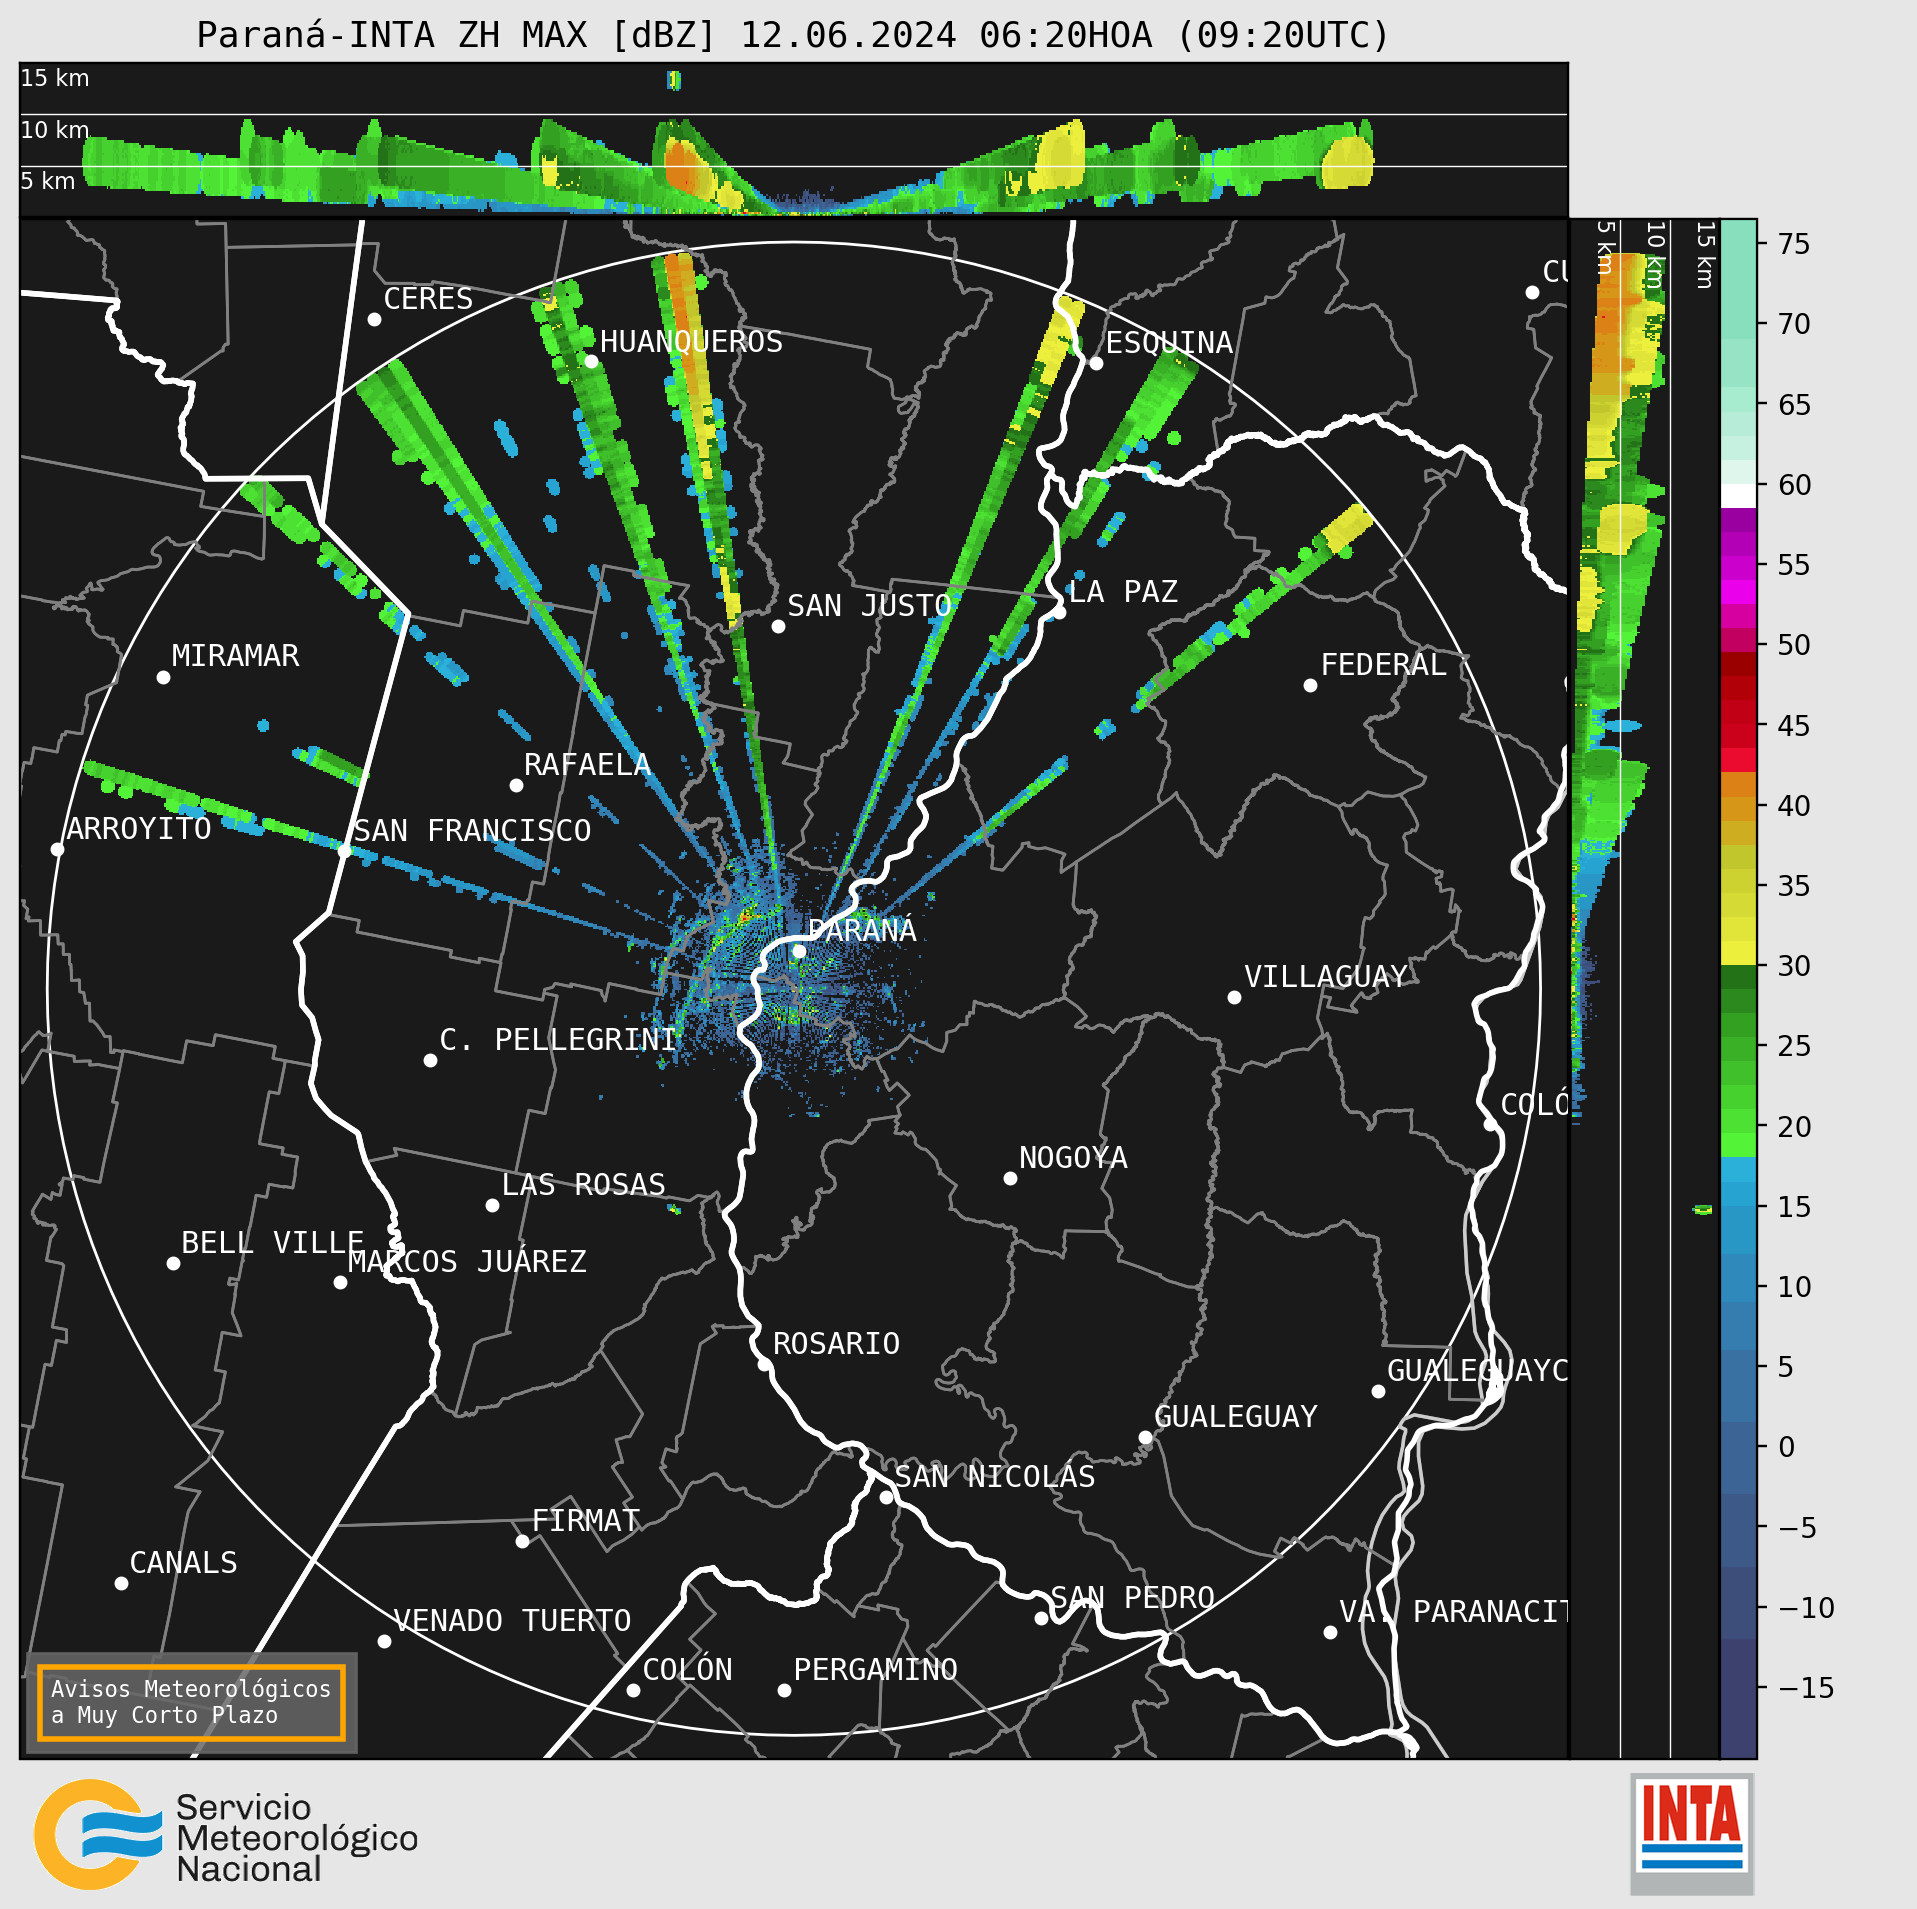Viewport: 1917px width, 1909px height.
Task: Click the SAN JUSTO city label
Action: 869,606
